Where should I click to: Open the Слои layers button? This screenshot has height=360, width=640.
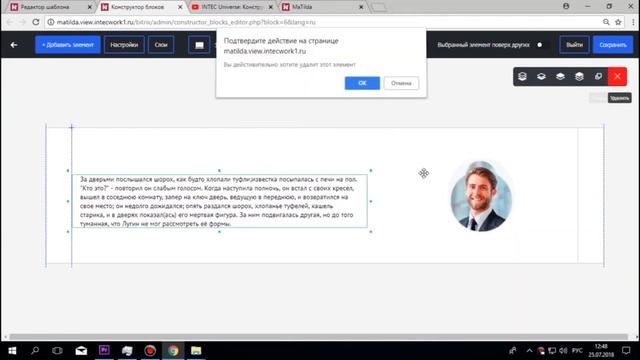pyautogui.click(x=161, y=45)
